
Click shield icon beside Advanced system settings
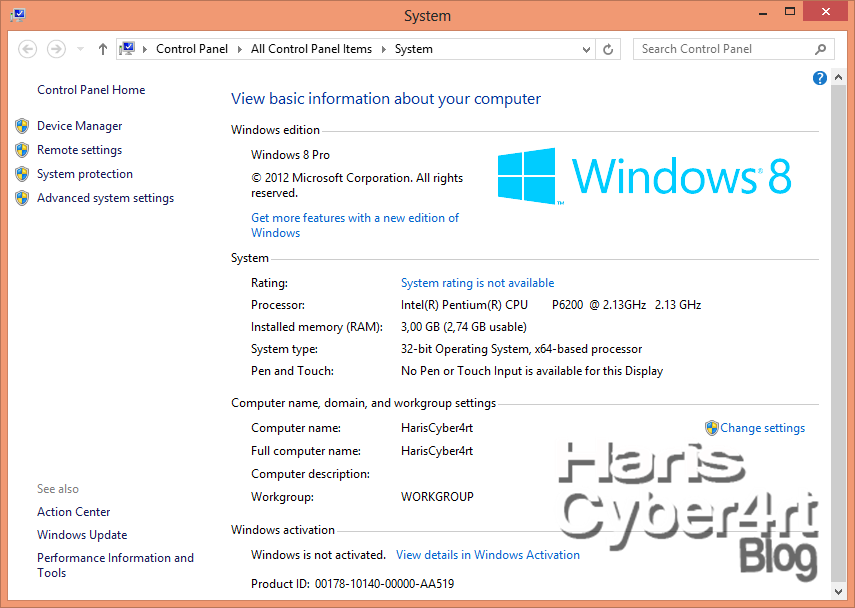(x=22, y=198)
